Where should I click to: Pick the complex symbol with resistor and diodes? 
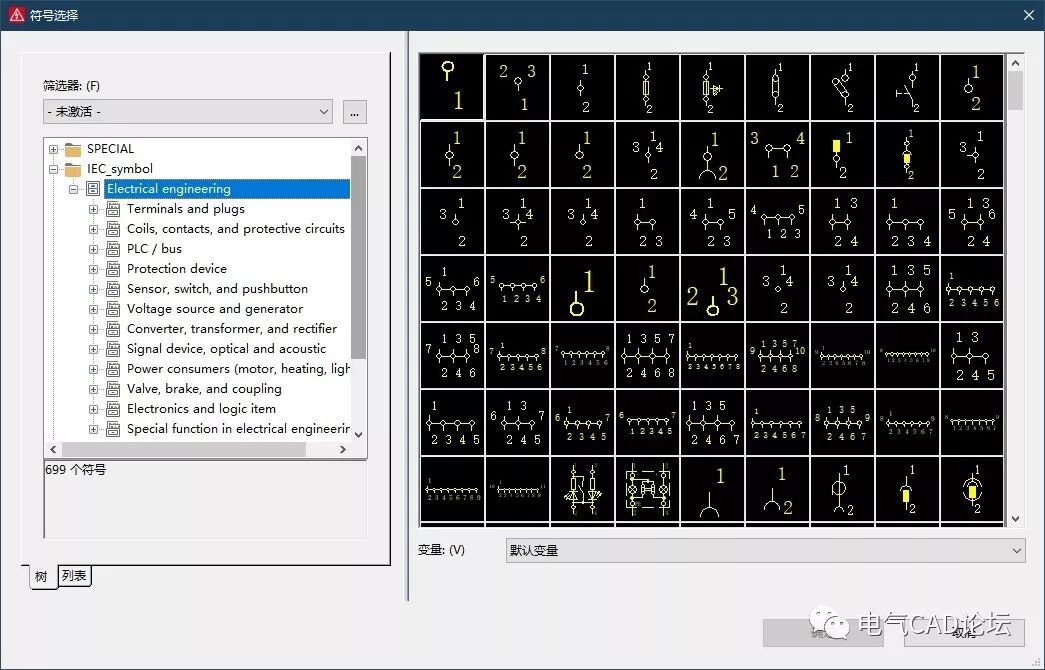582,489
